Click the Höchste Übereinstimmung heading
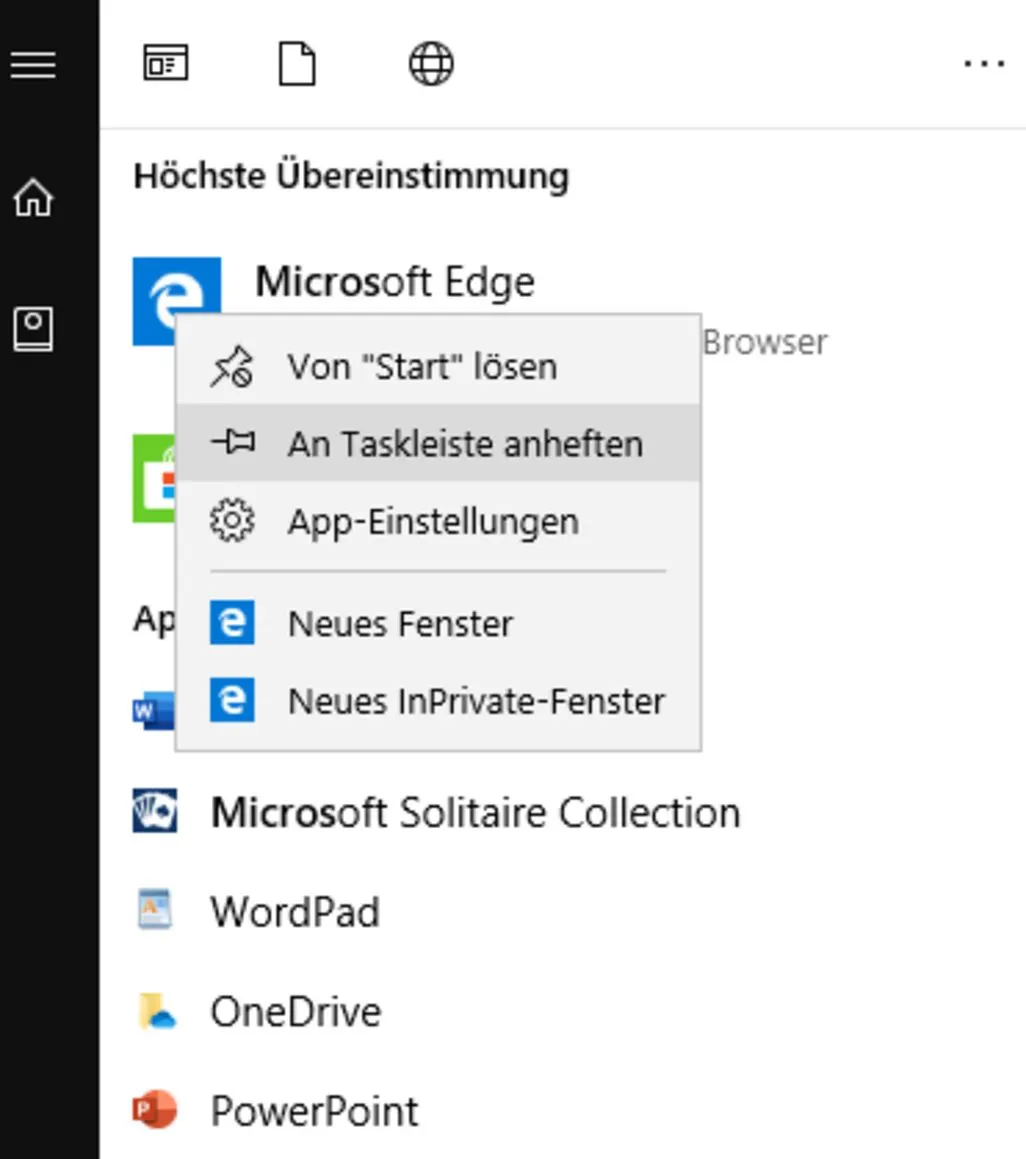The width and height of the screenshot is (1026, 1159). [x=351, y=176]
